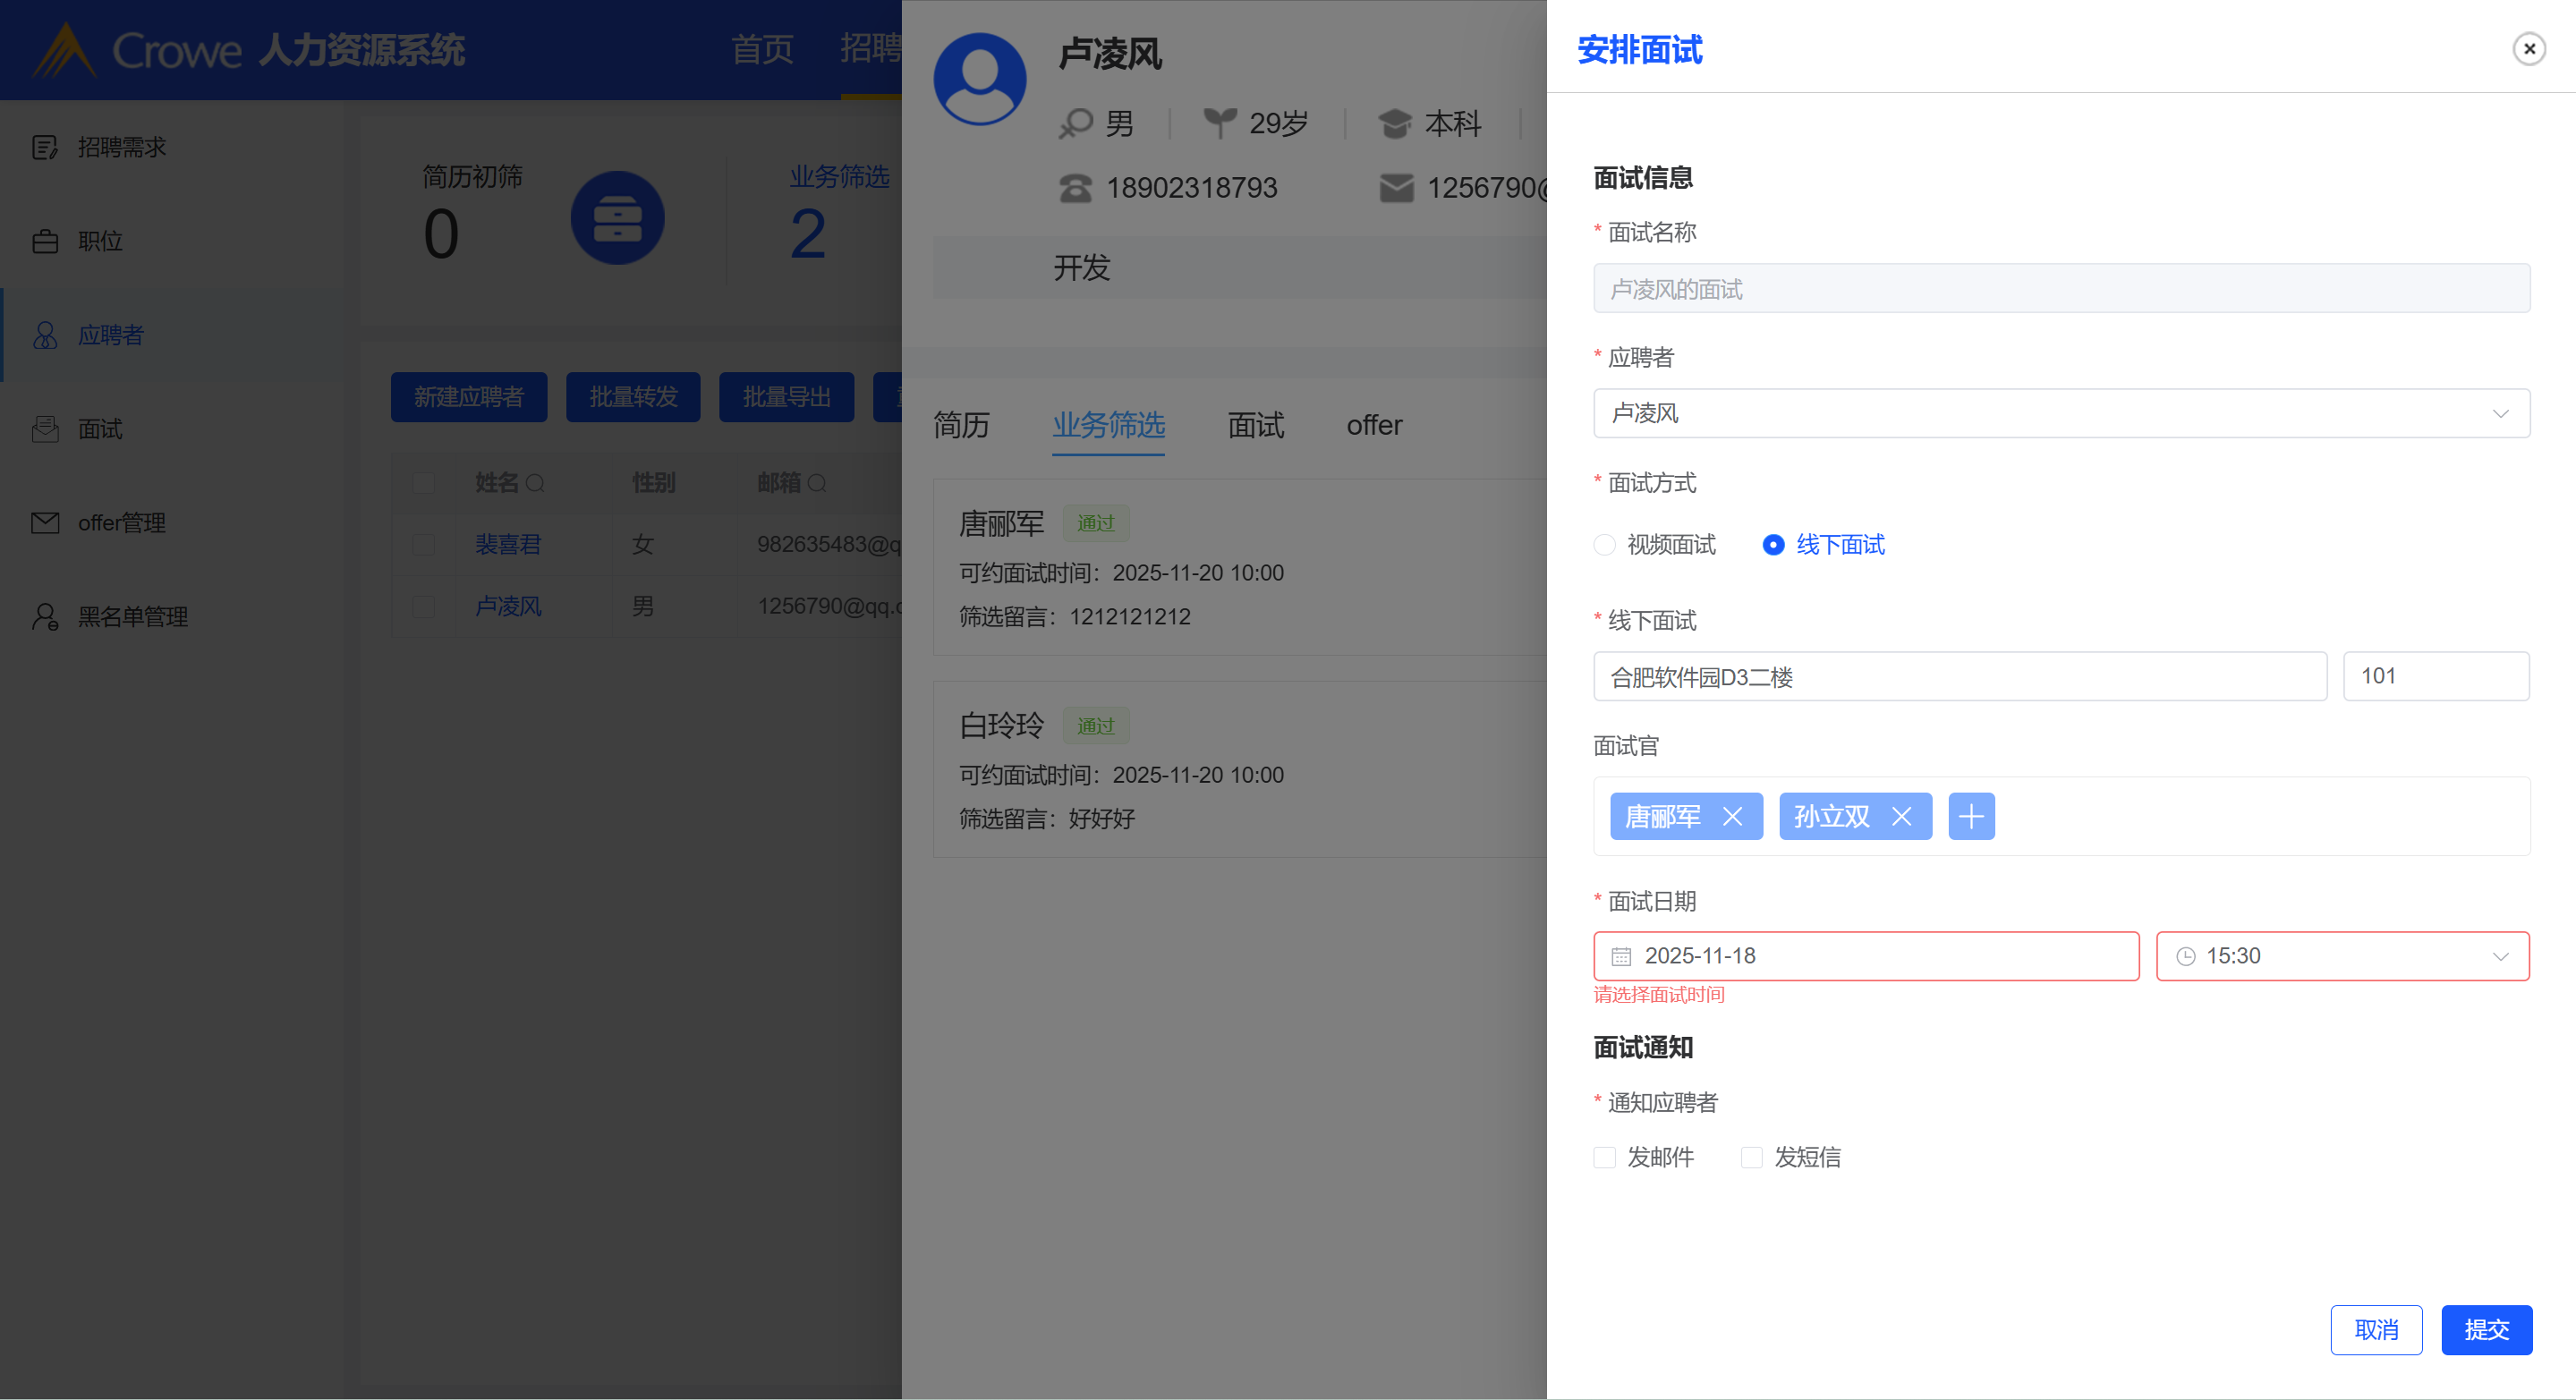Viewport: 2576px width, 1400px height.
Task: Add interviewer with plus button
Action: [1970, 817]
